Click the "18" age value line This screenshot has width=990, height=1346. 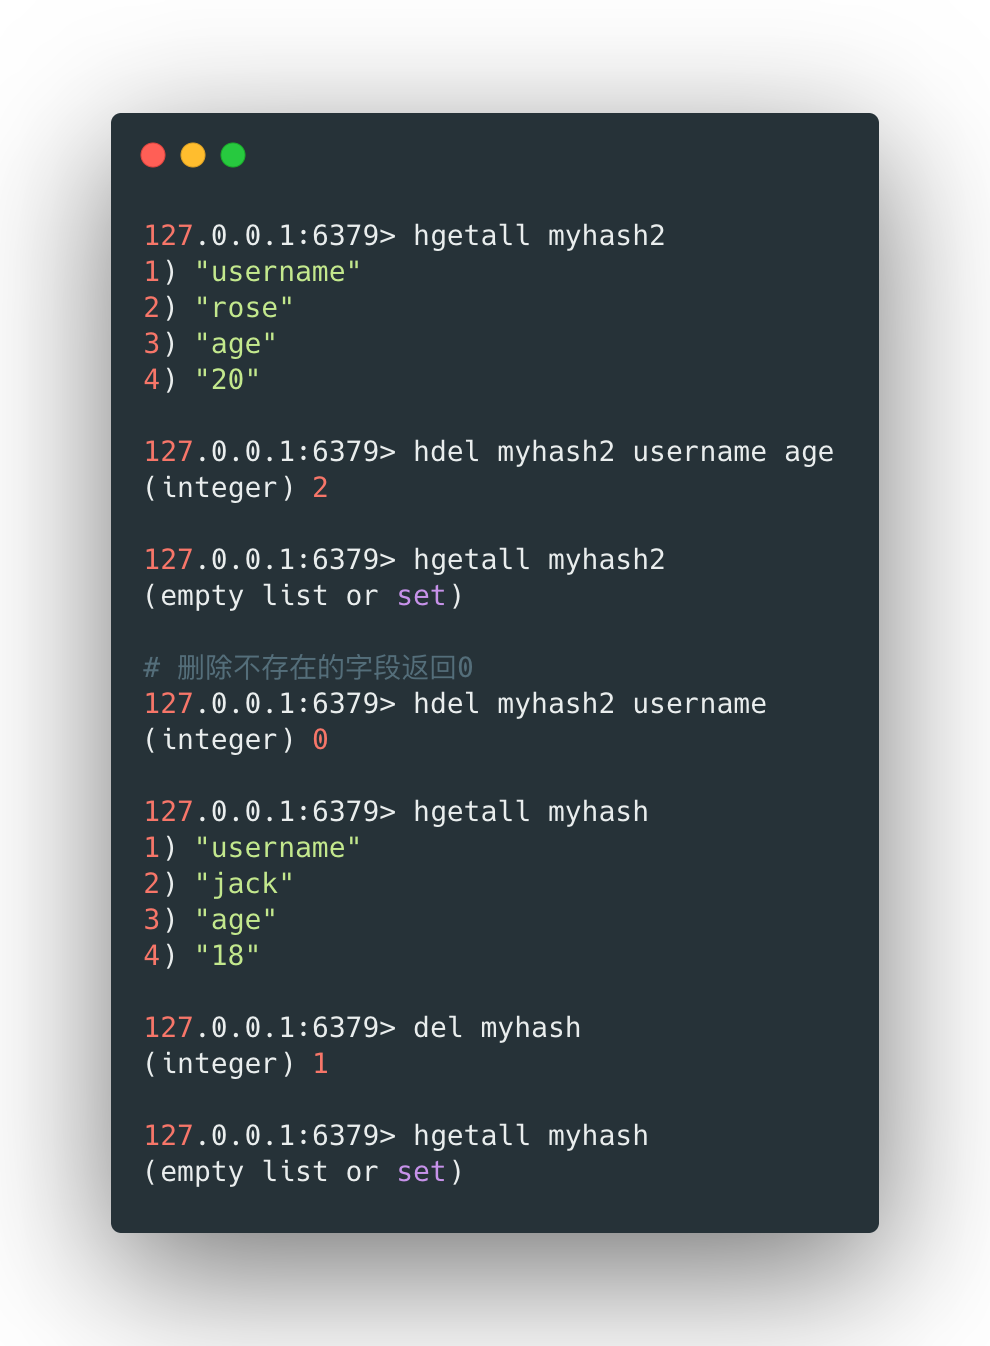tap(227, 956)
